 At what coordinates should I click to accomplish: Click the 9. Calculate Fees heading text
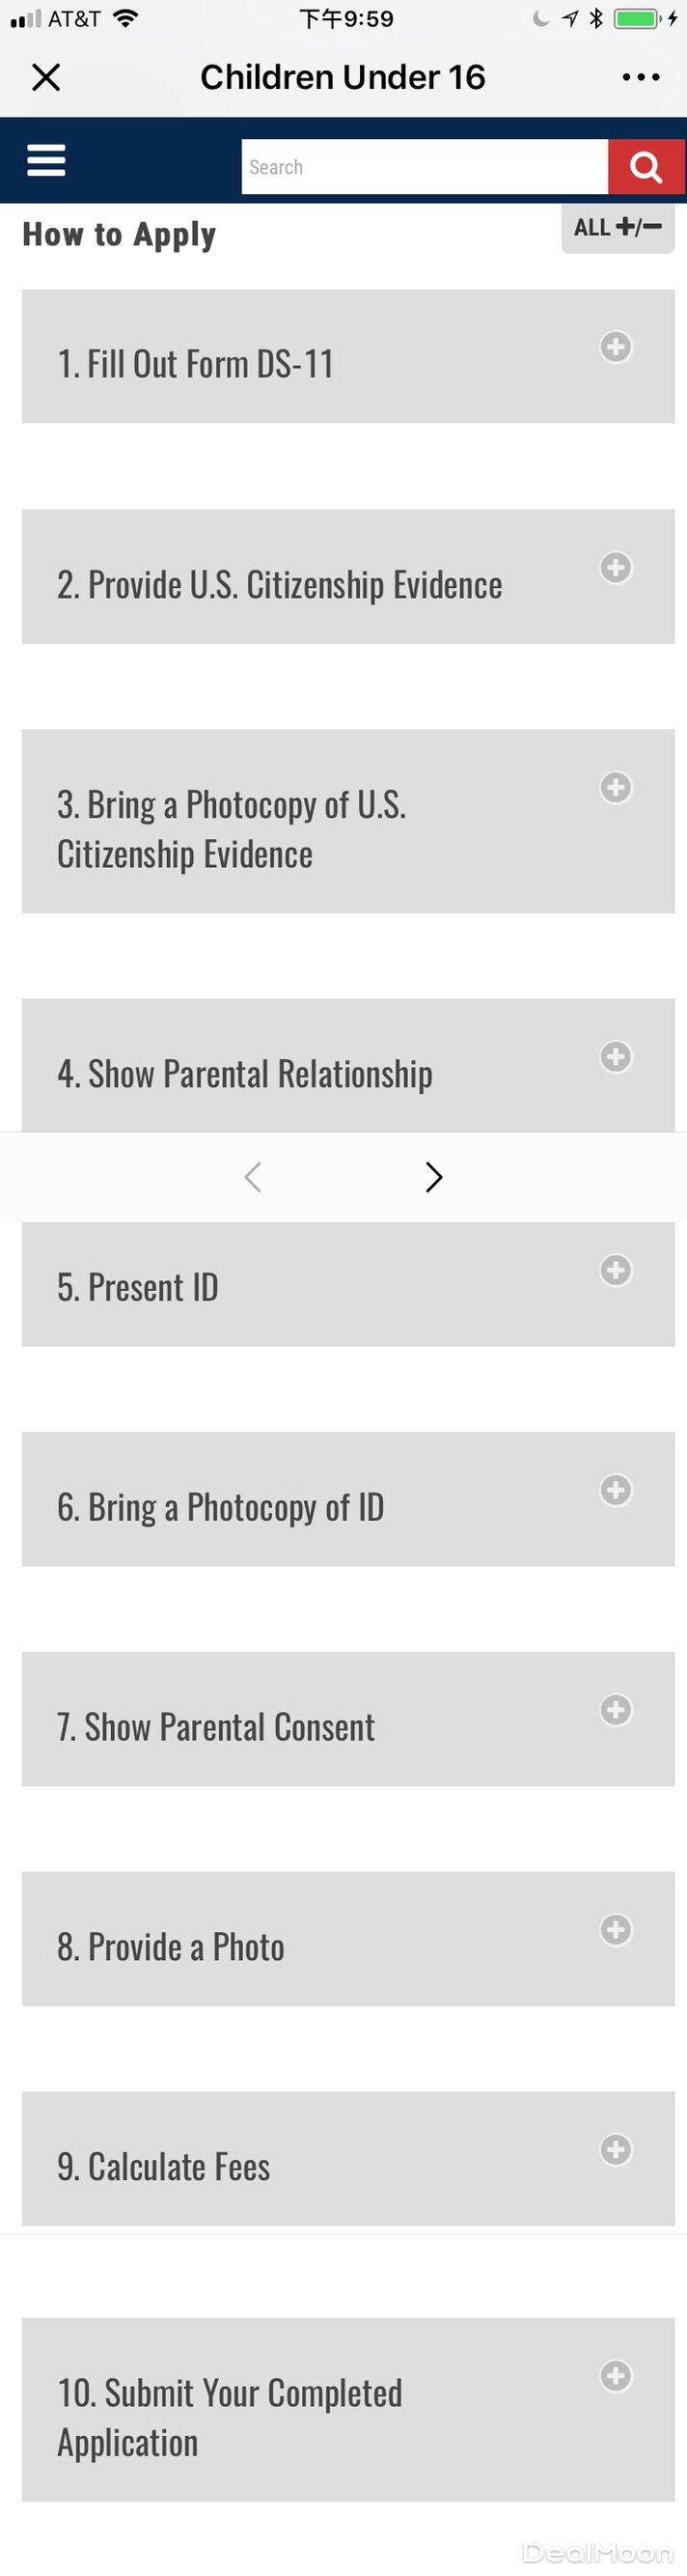[x=163, y=2167]
